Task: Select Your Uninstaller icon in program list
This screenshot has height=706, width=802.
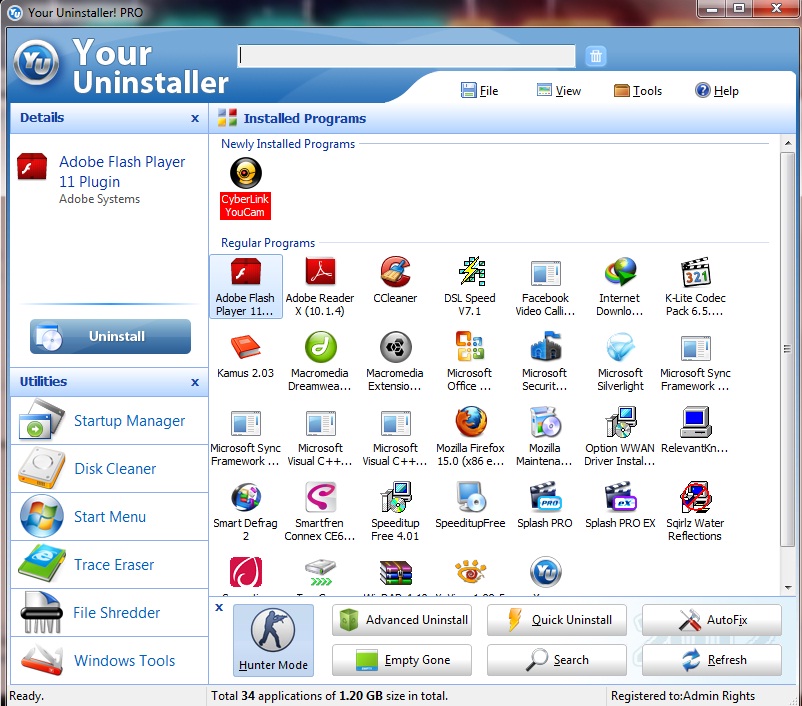Action: pos(546,572)
